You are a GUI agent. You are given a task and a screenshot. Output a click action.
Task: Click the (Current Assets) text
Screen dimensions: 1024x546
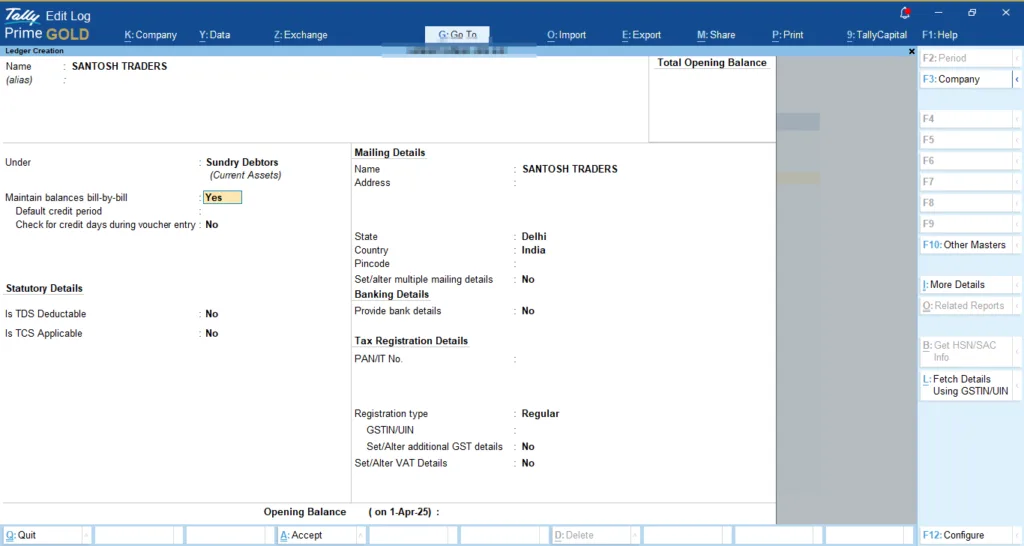click(246, 175)
